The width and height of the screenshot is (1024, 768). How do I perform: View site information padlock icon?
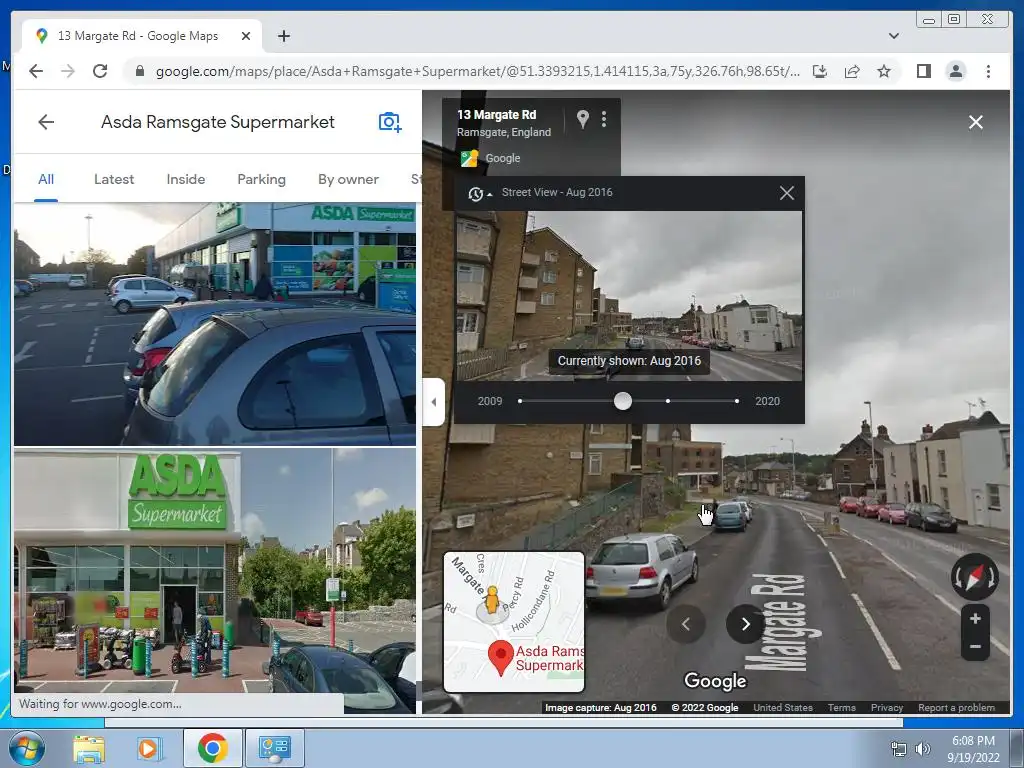(x=139, y=71)
